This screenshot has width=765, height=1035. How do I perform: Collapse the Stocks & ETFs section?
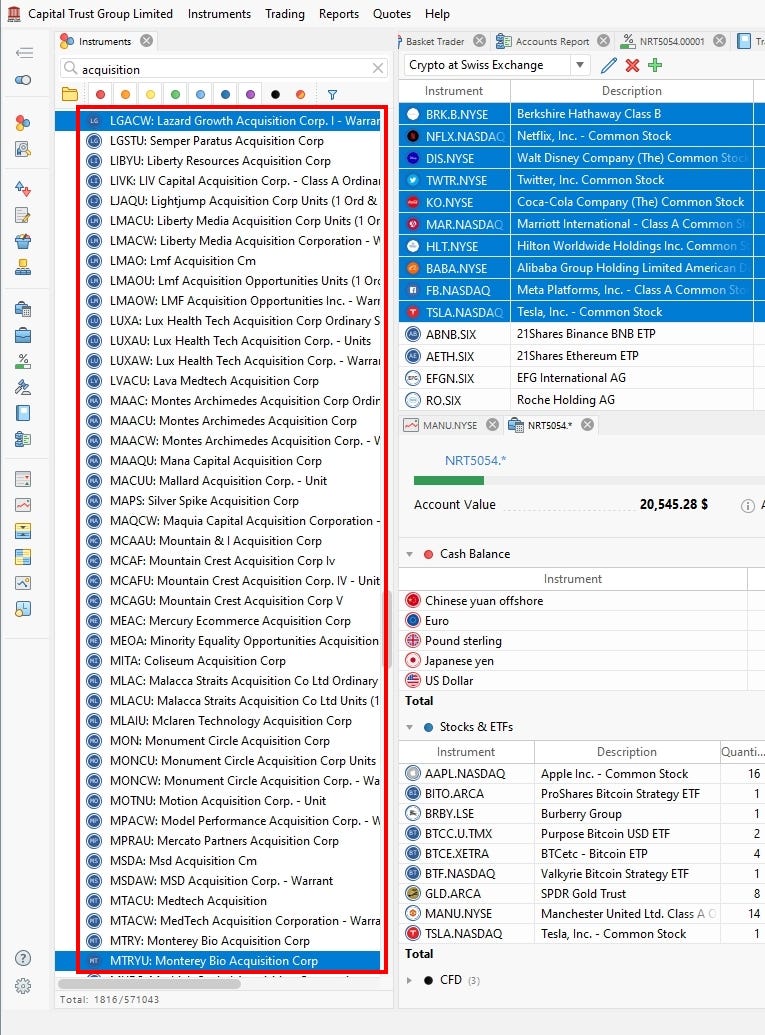click(409, 727)
